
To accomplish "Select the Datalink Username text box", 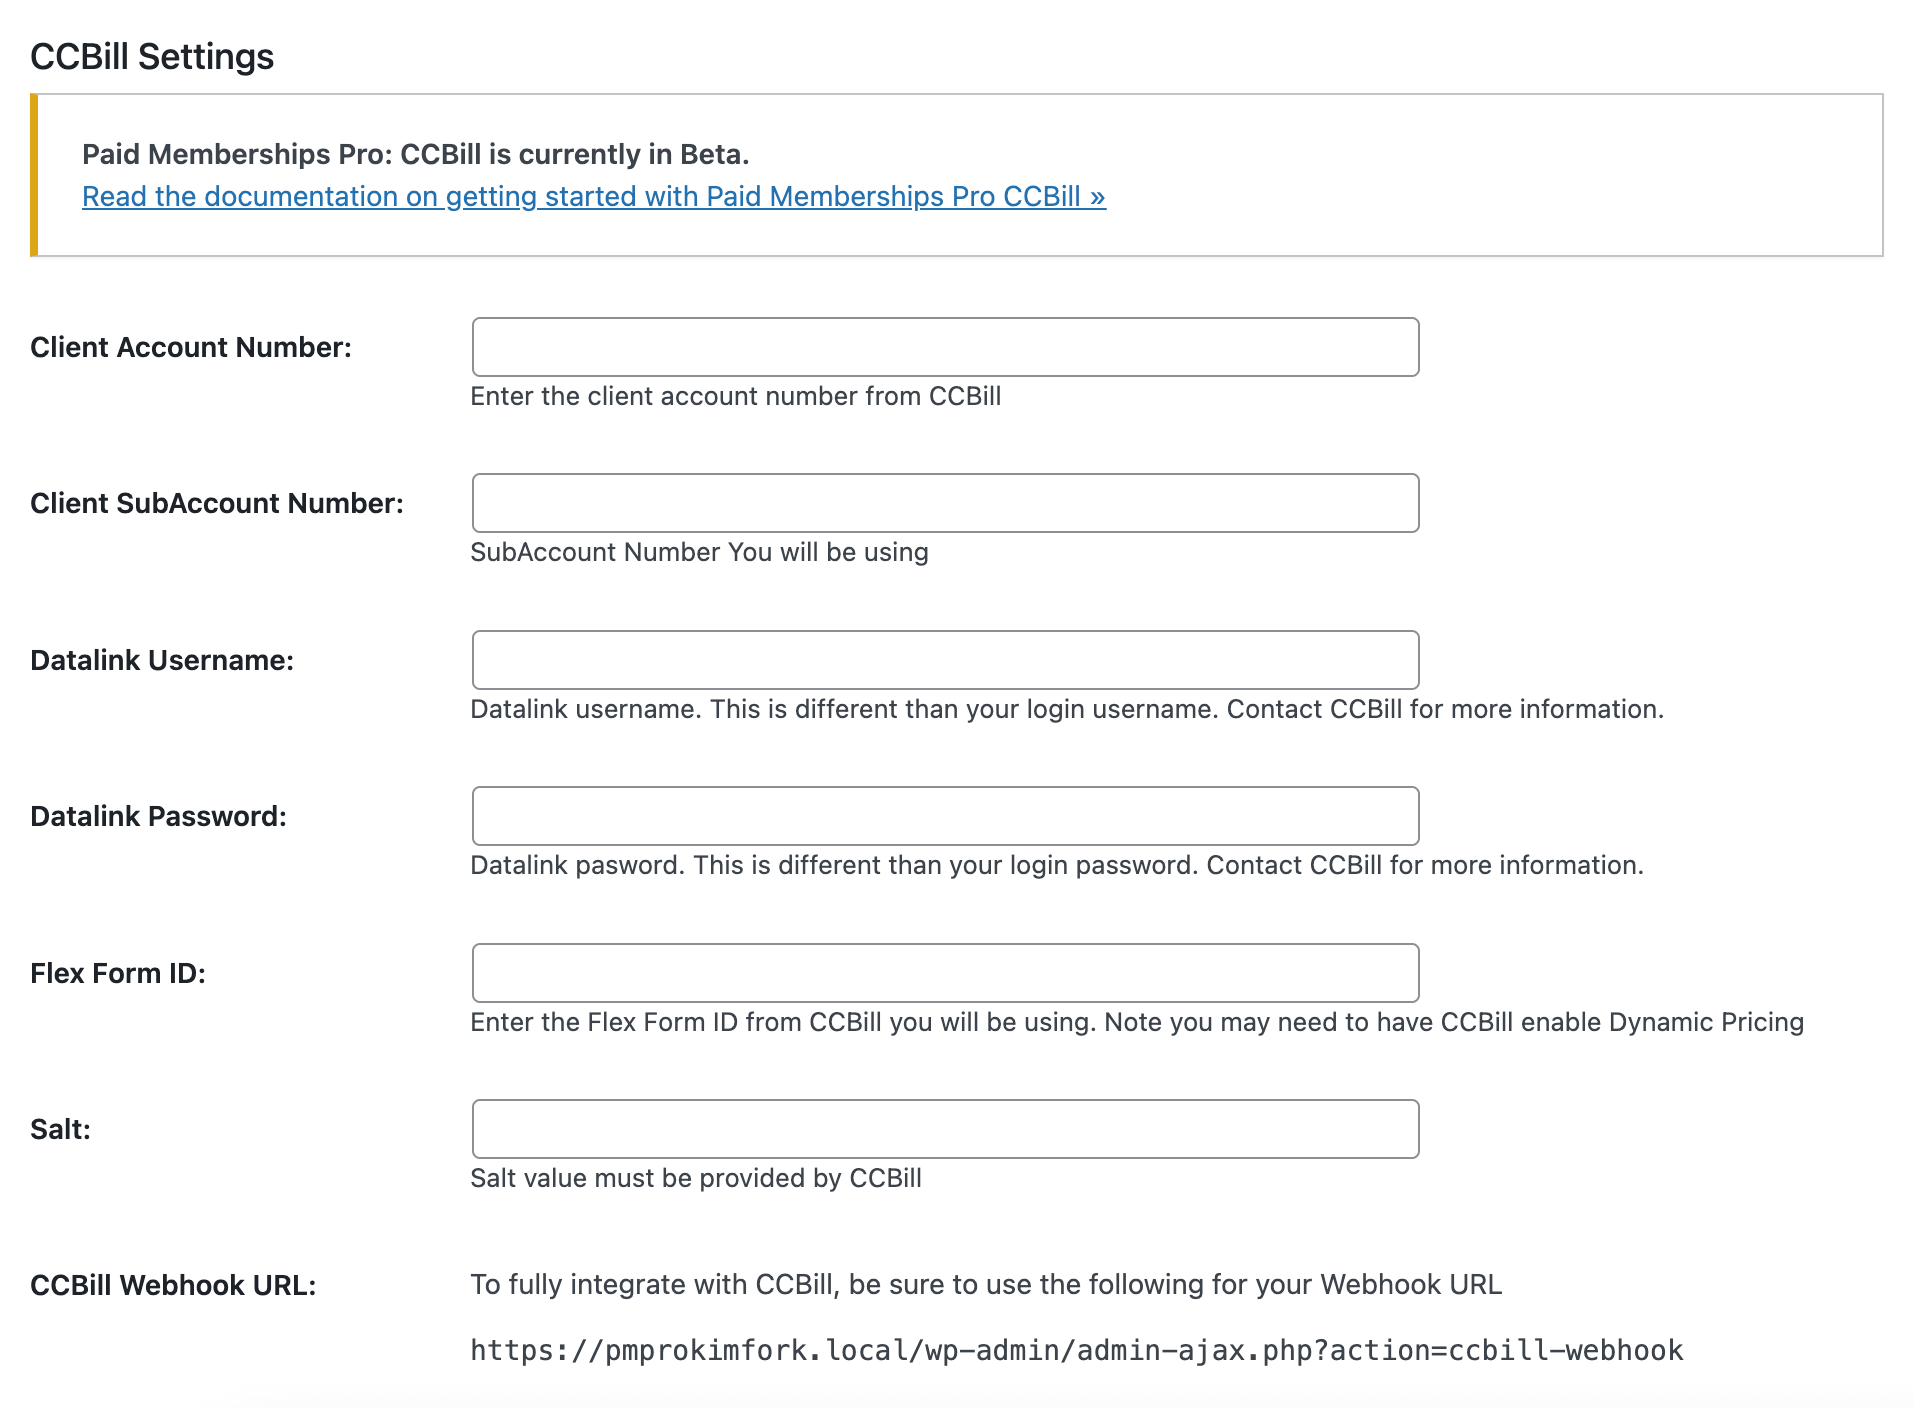I will click(945, 660).
